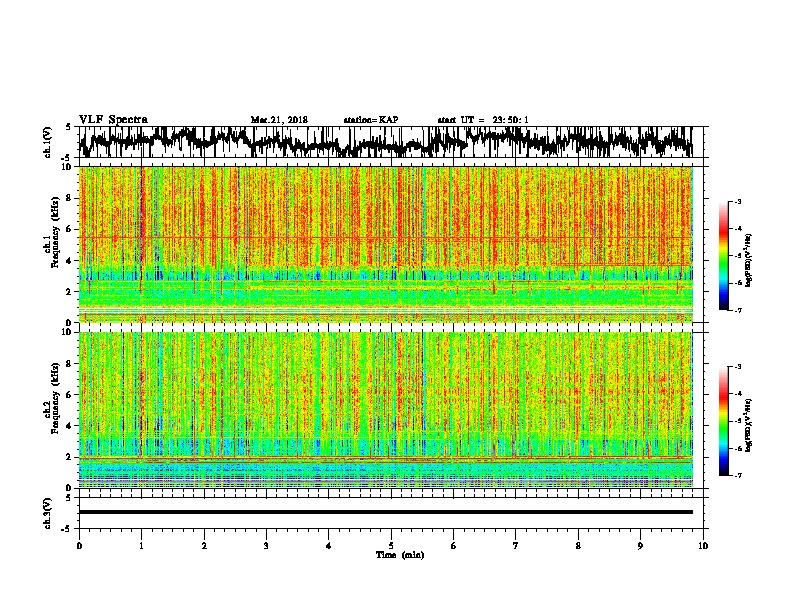Click the "10" frequency tick of ch.1 spectrogram
792x612 pixels.
point(67,167)
